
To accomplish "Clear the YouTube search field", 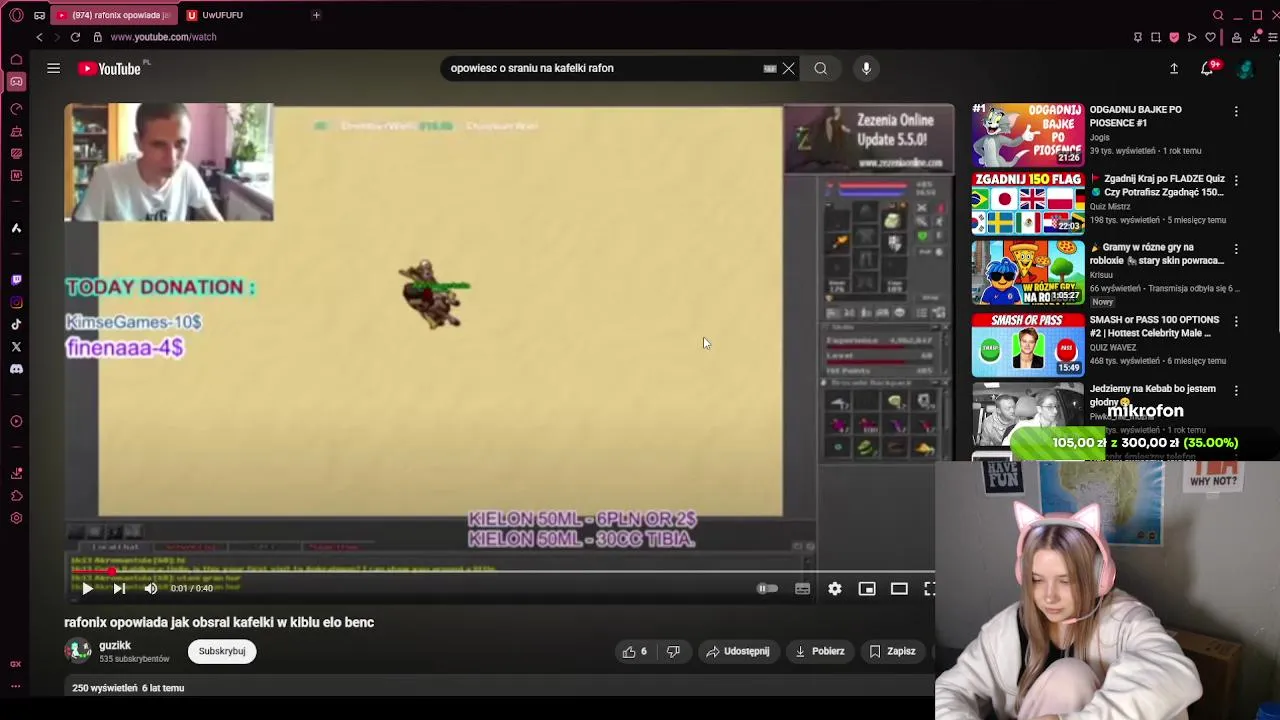I will (x=788, y=68).
